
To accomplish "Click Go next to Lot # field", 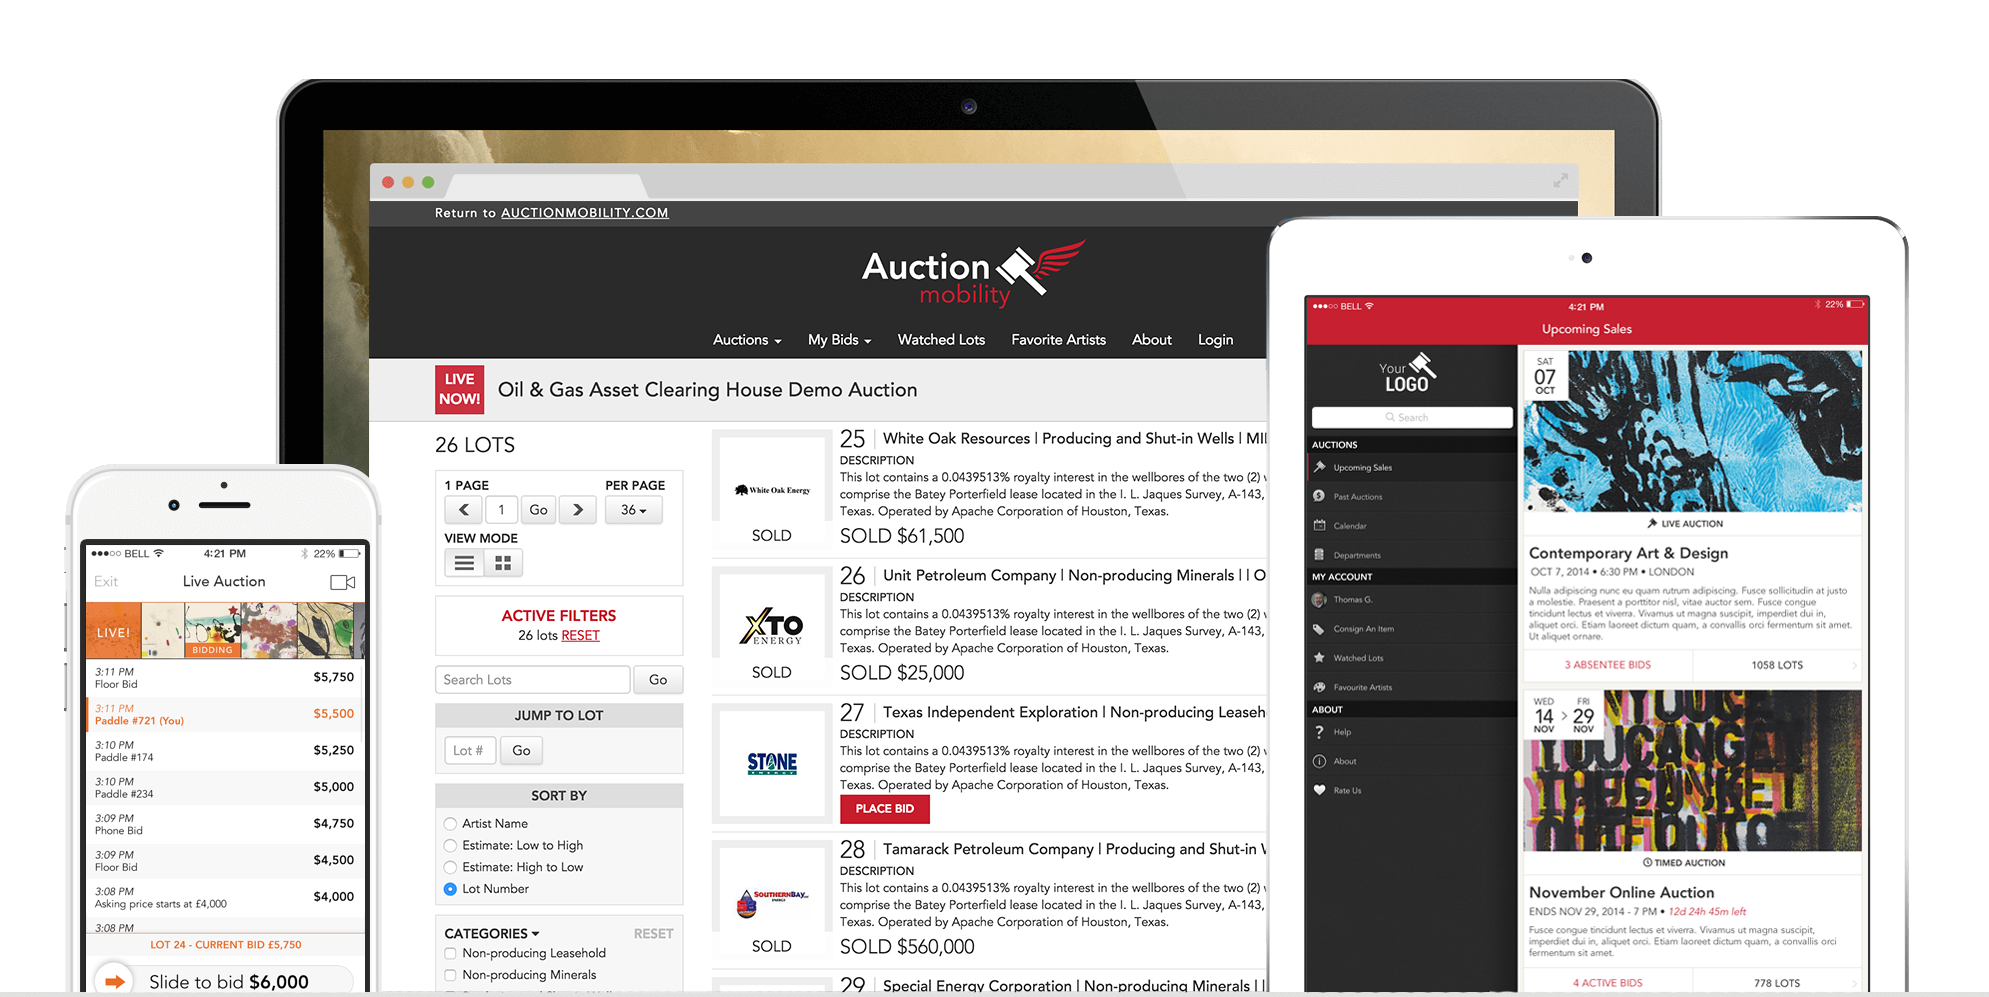I will tap(521, 751).
